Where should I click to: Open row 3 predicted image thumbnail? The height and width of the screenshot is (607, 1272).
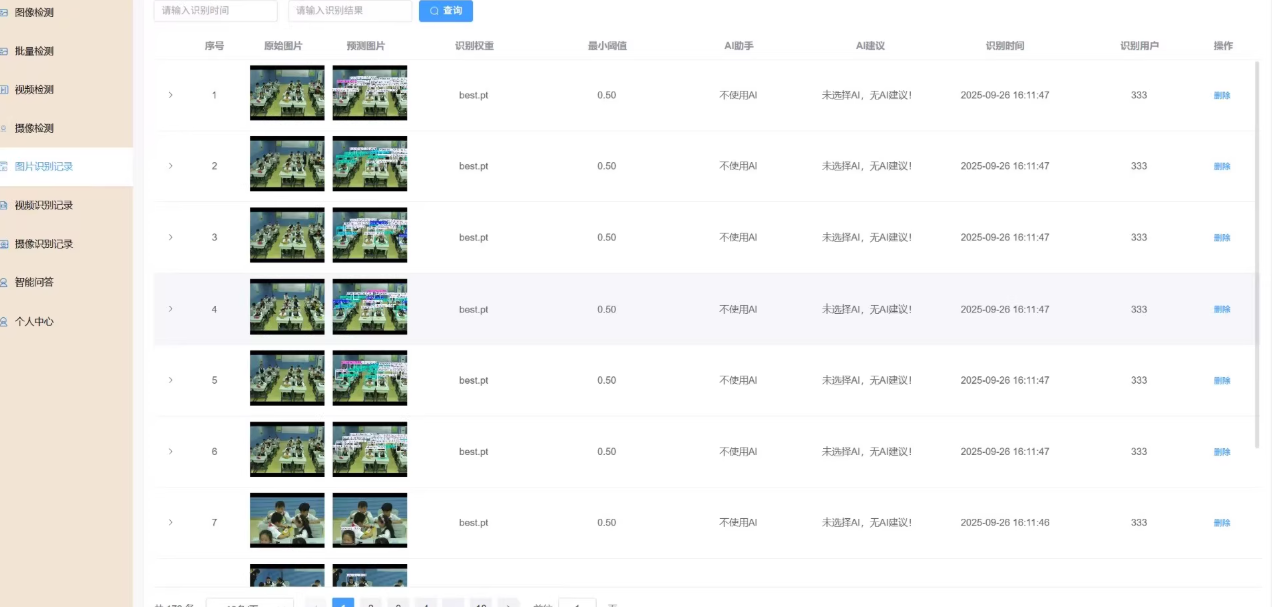pos(370,235)
